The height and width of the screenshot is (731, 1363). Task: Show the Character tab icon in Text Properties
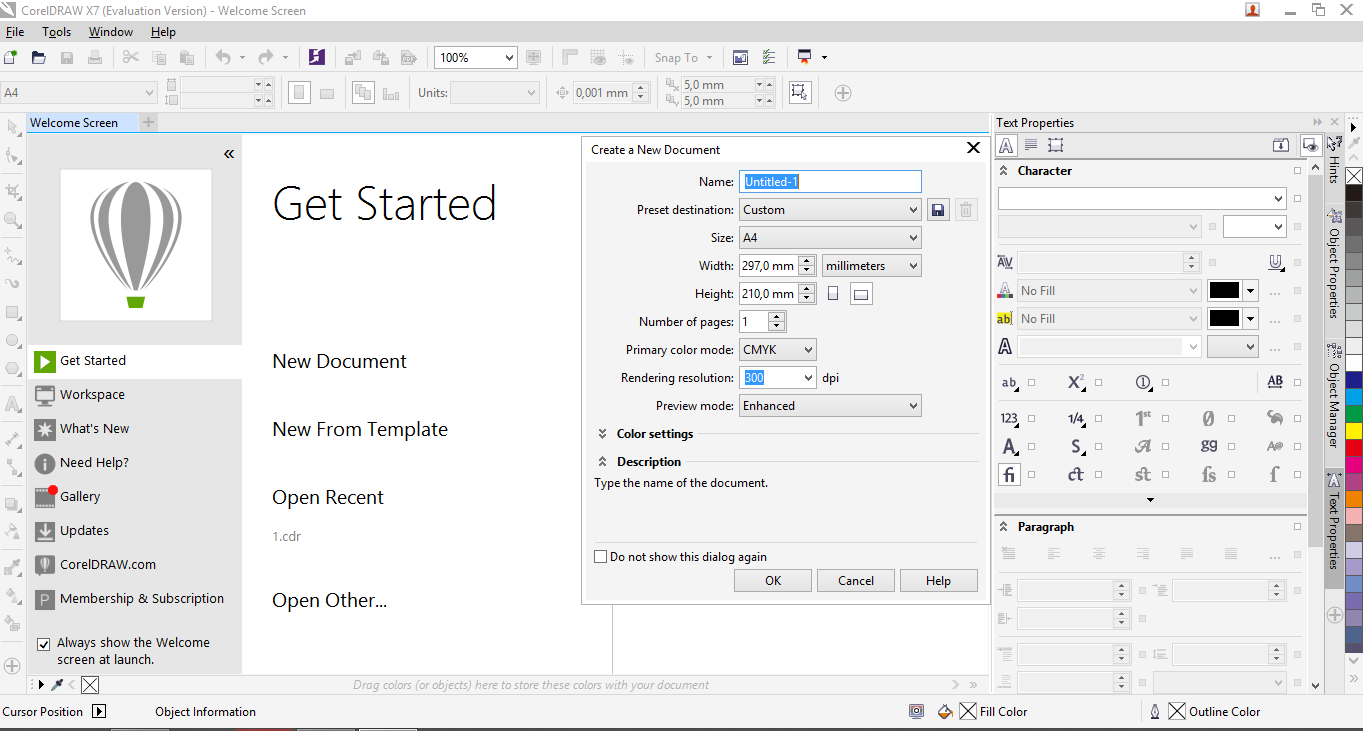click(1006, 145)
